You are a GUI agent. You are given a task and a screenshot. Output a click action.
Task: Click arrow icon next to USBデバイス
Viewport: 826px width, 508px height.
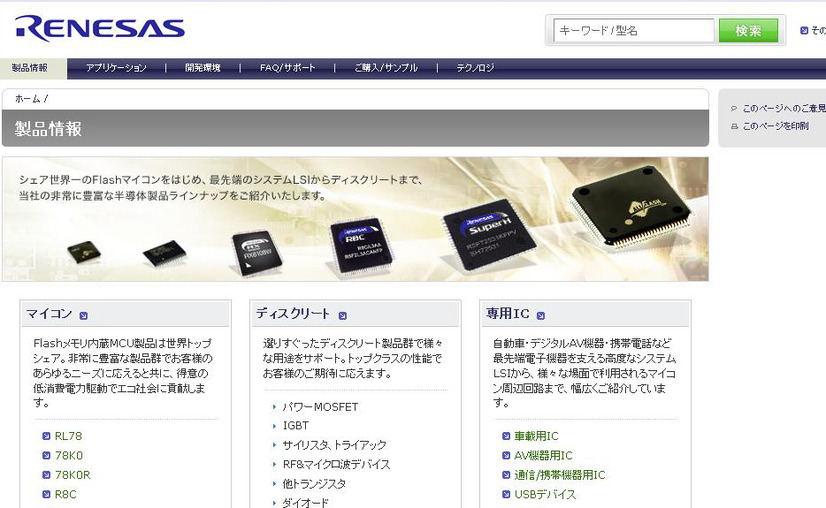(x=506, y=494)
